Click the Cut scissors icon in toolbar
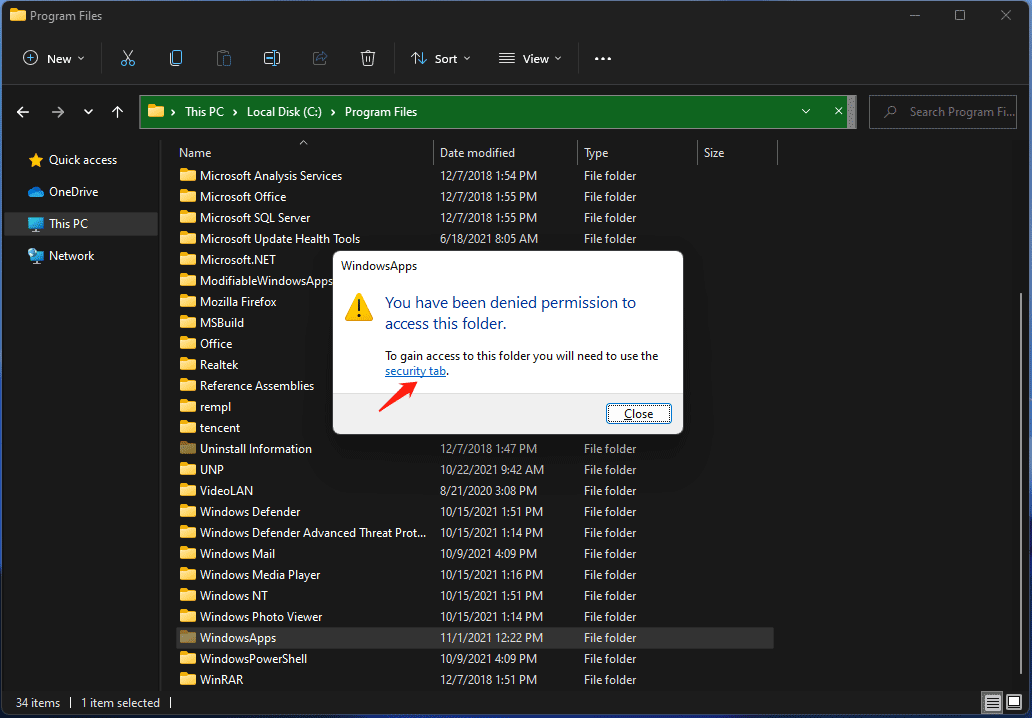 [x=127, y=59]
